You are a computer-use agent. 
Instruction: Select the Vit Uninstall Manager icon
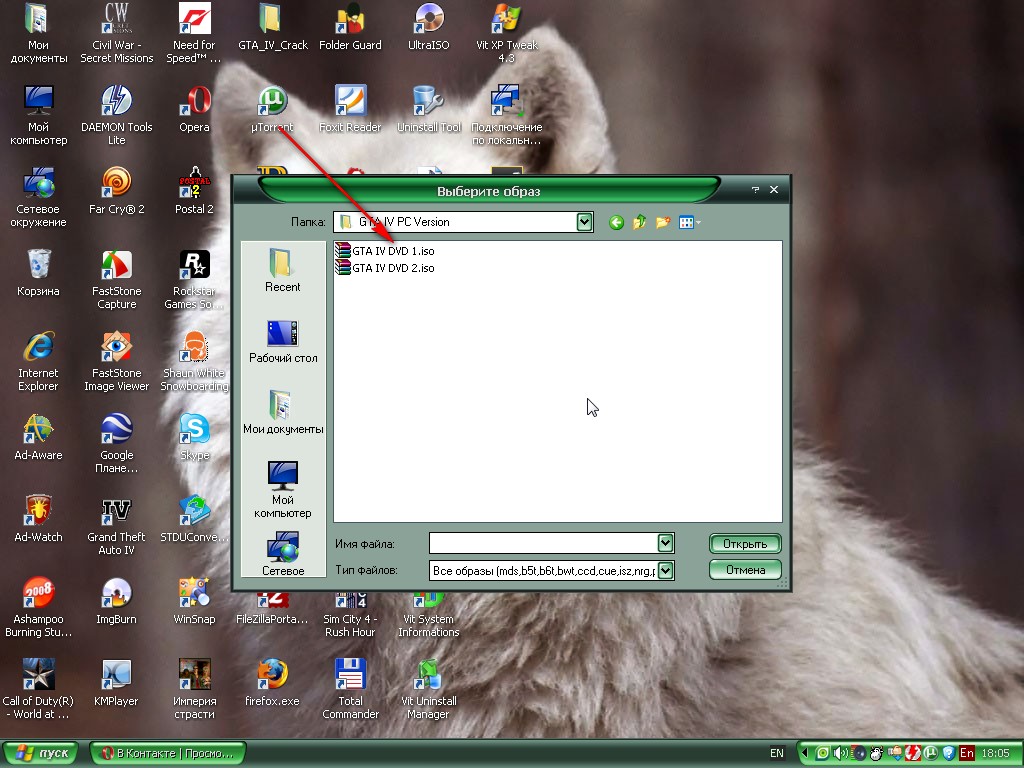pos(428,690)
